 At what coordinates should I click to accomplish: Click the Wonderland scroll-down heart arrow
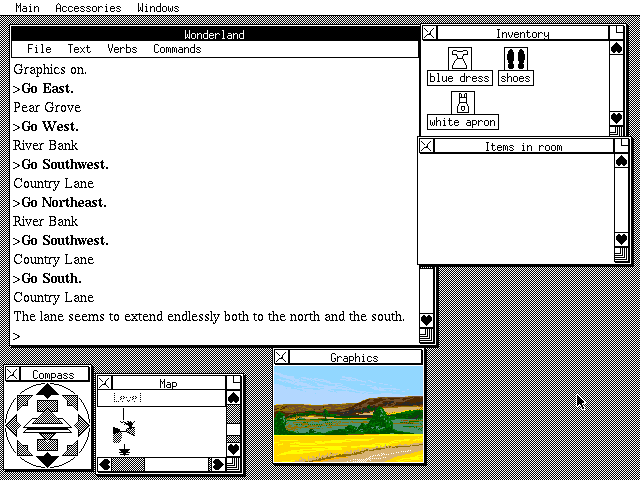point(427,320)
